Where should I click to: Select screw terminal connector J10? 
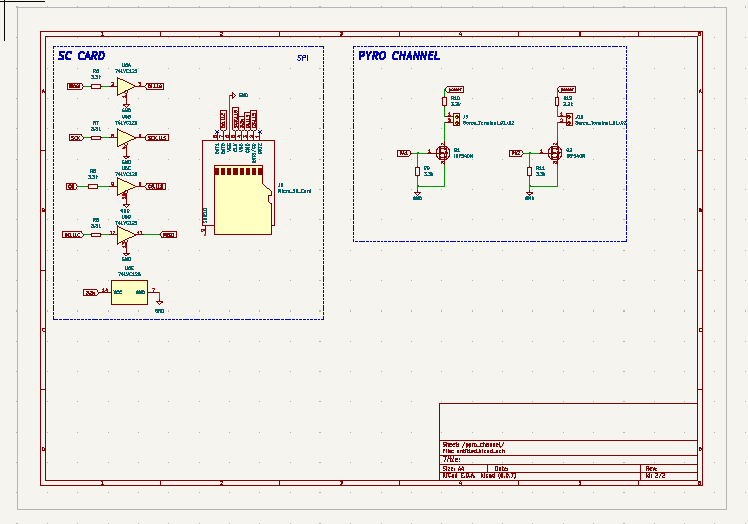pos(569,119)
